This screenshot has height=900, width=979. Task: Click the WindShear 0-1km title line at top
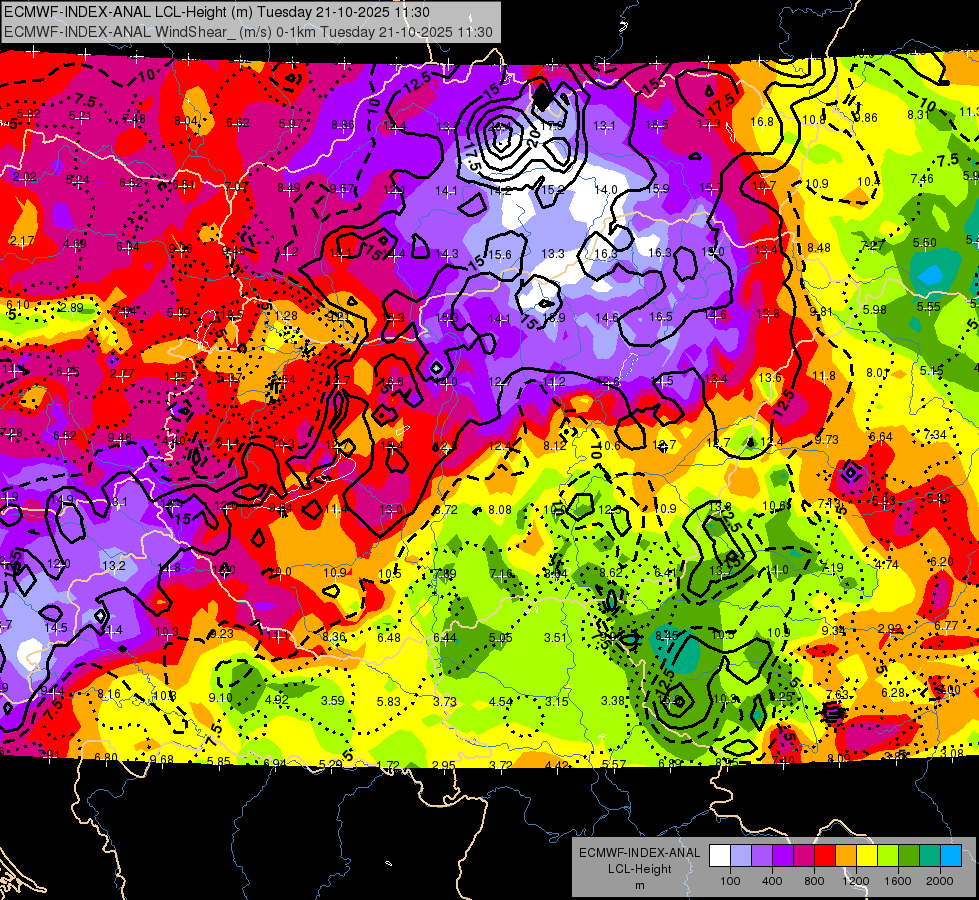click(248, 32)
